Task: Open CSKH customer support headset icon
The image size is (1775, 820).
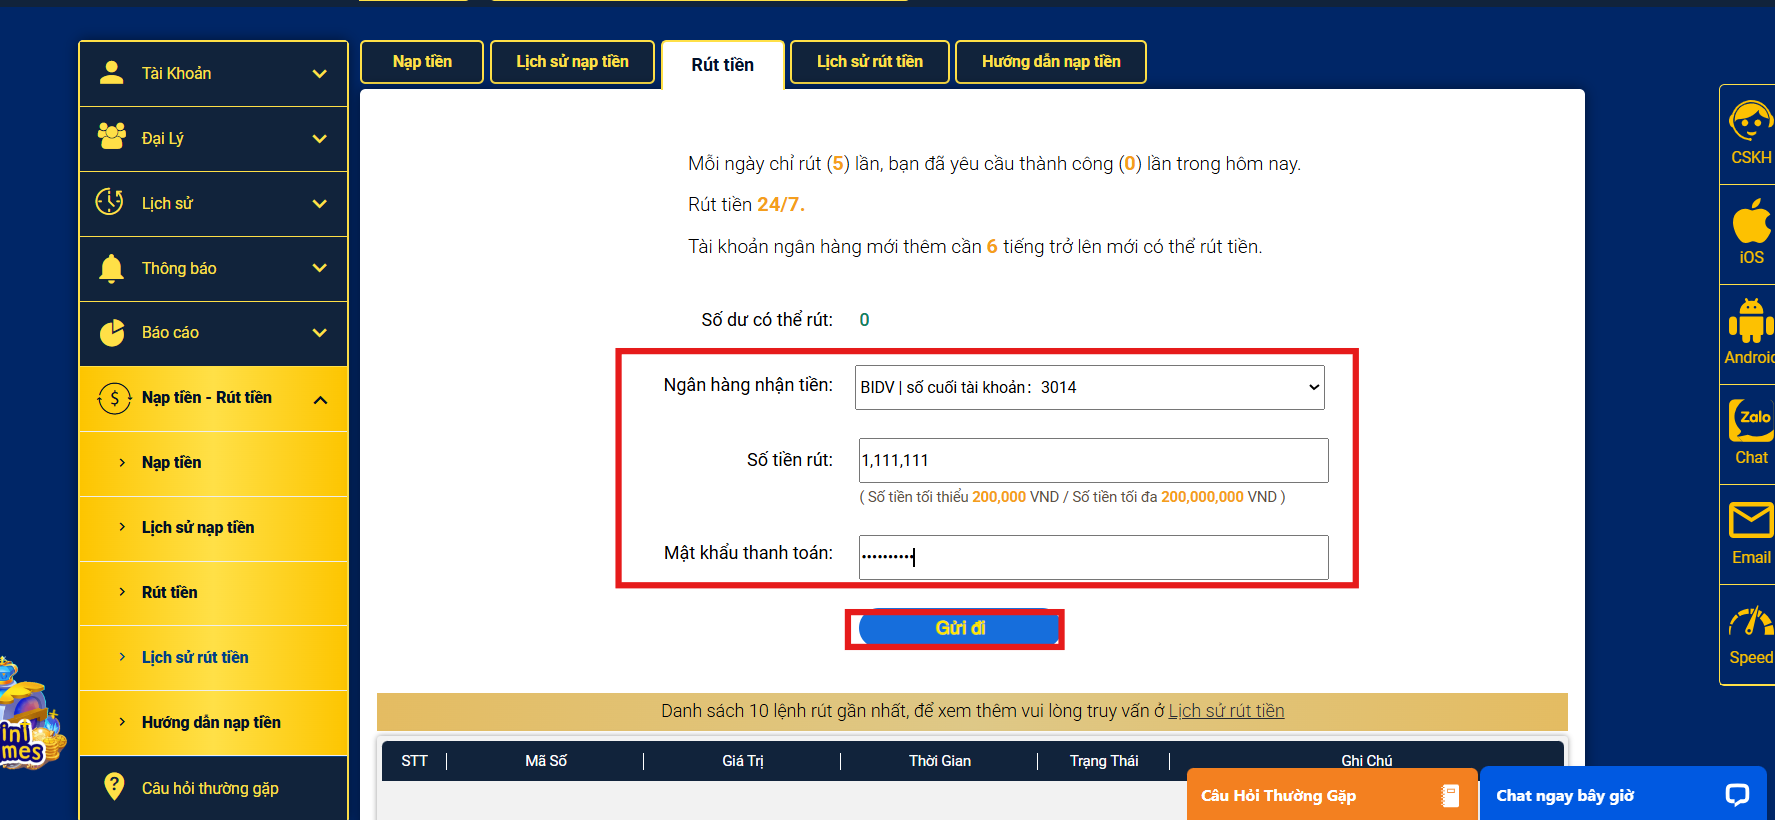Action: click(1751, 123)
